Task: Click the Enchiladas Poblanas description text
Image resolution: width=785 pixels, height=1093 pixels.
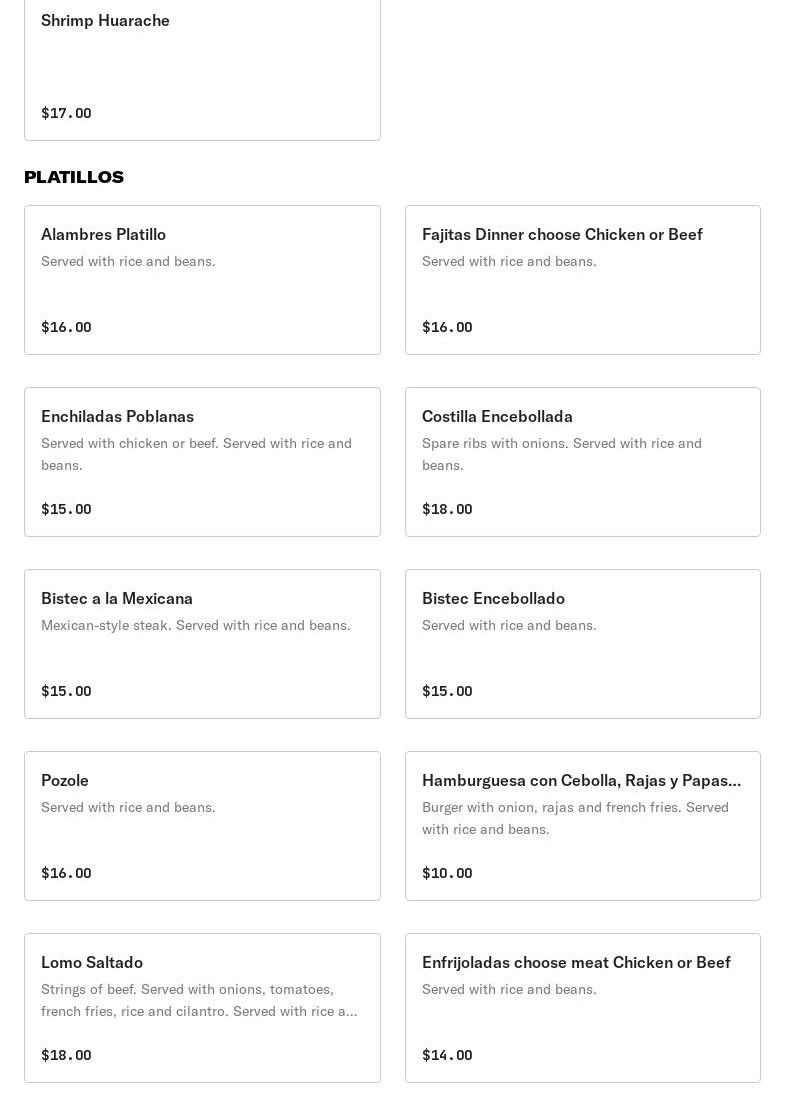Action: click(196, 454)
